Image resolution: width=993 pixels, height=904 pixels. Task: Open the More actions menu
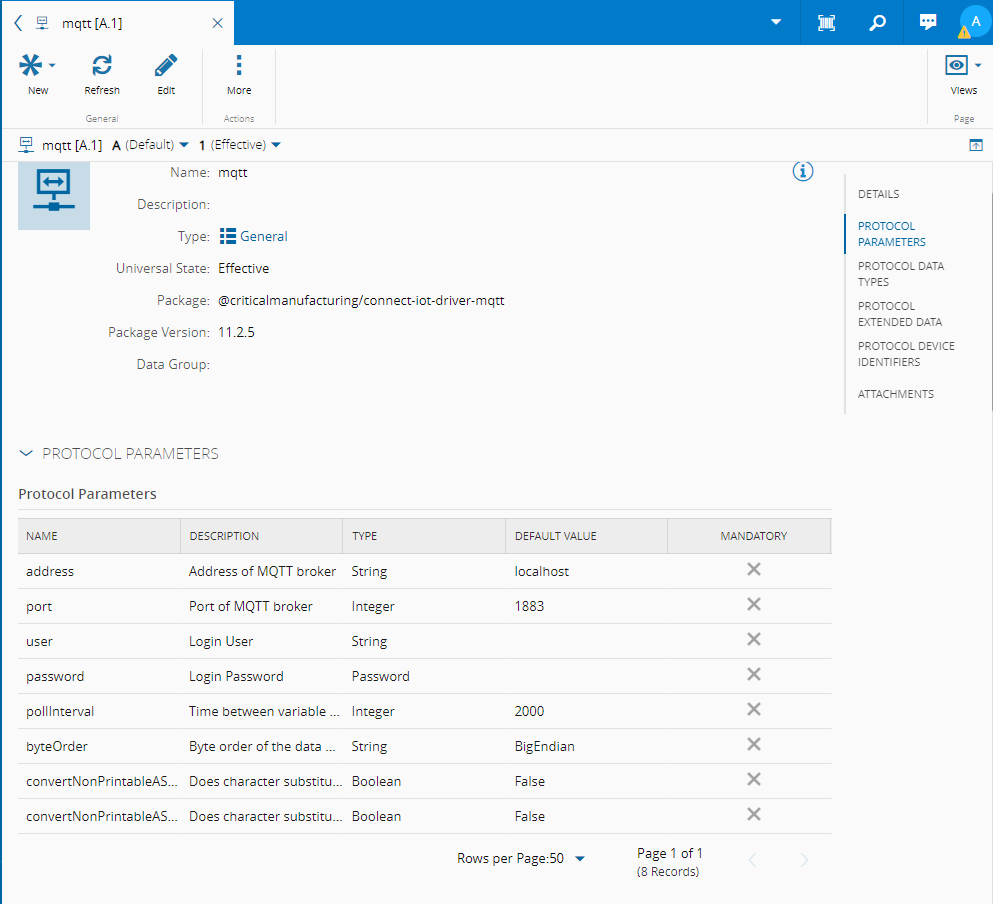point(239,66)
